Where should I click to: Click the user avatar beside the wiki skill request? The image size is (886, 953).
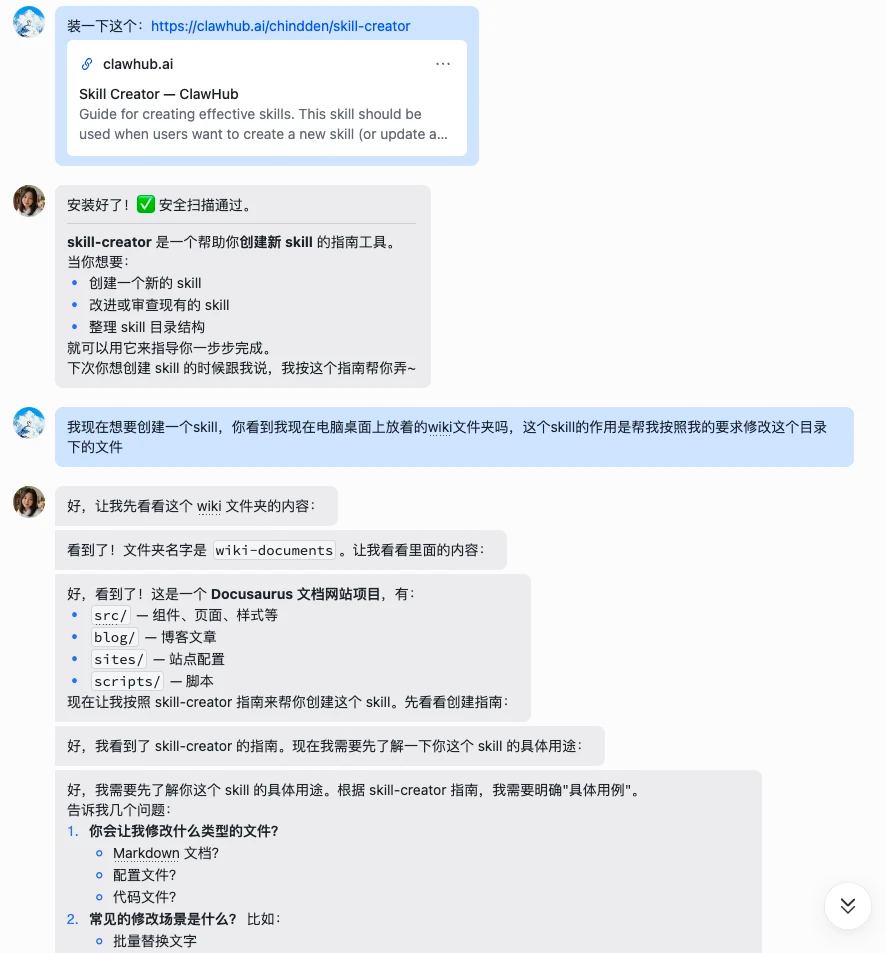[29, 422]
